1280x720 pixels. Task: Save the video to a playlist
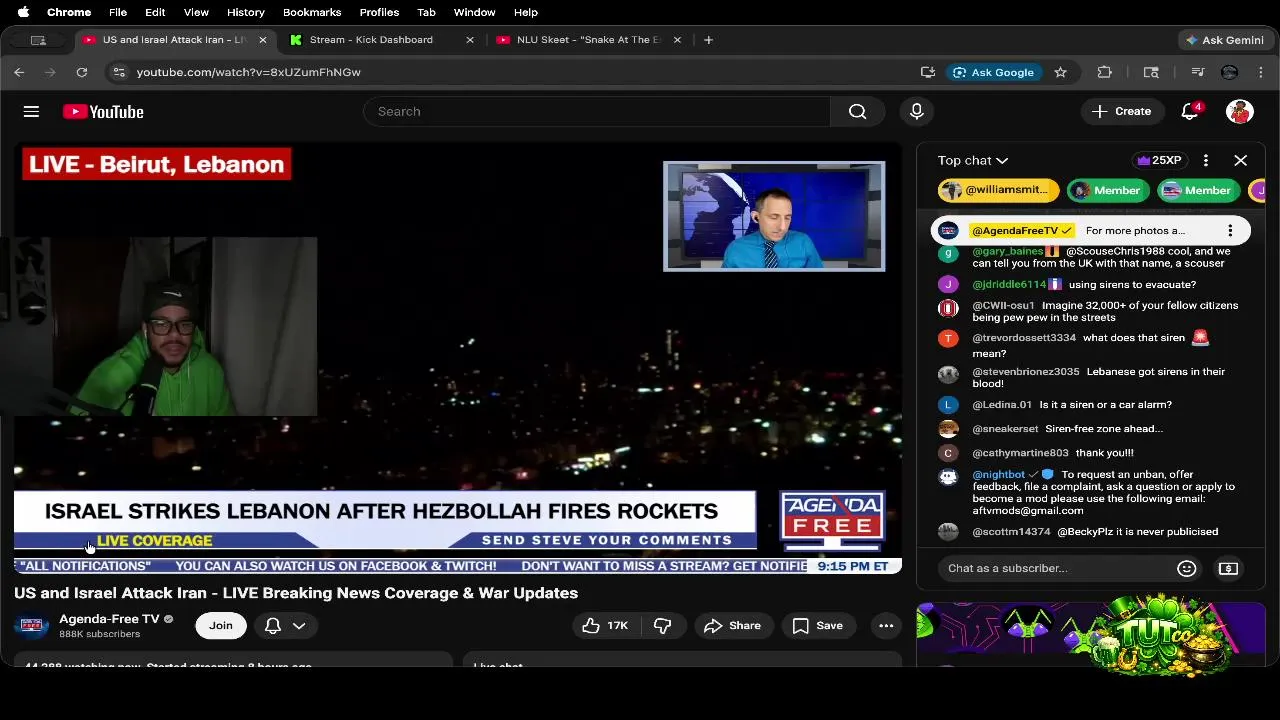click(x=818, y=626)
